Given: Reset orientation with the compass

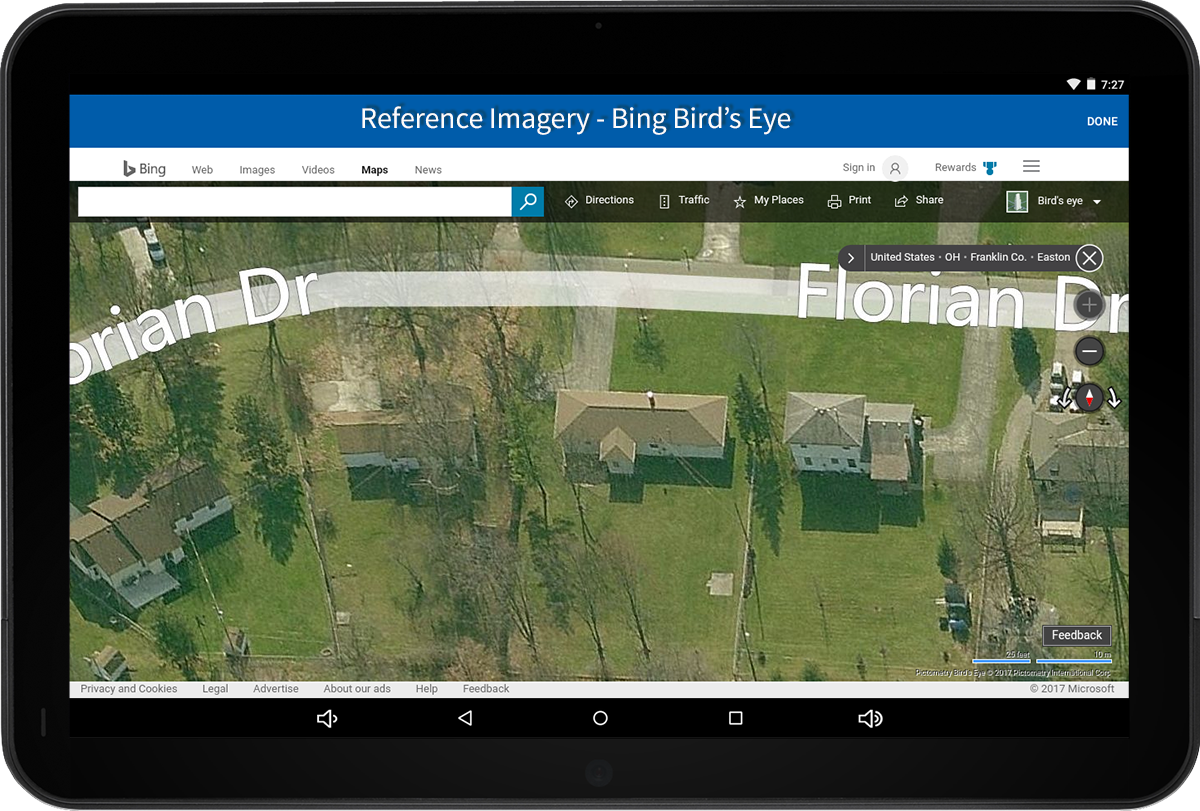Looking at the screenshot, I should pyautogui.click(x=1089, y=397).
